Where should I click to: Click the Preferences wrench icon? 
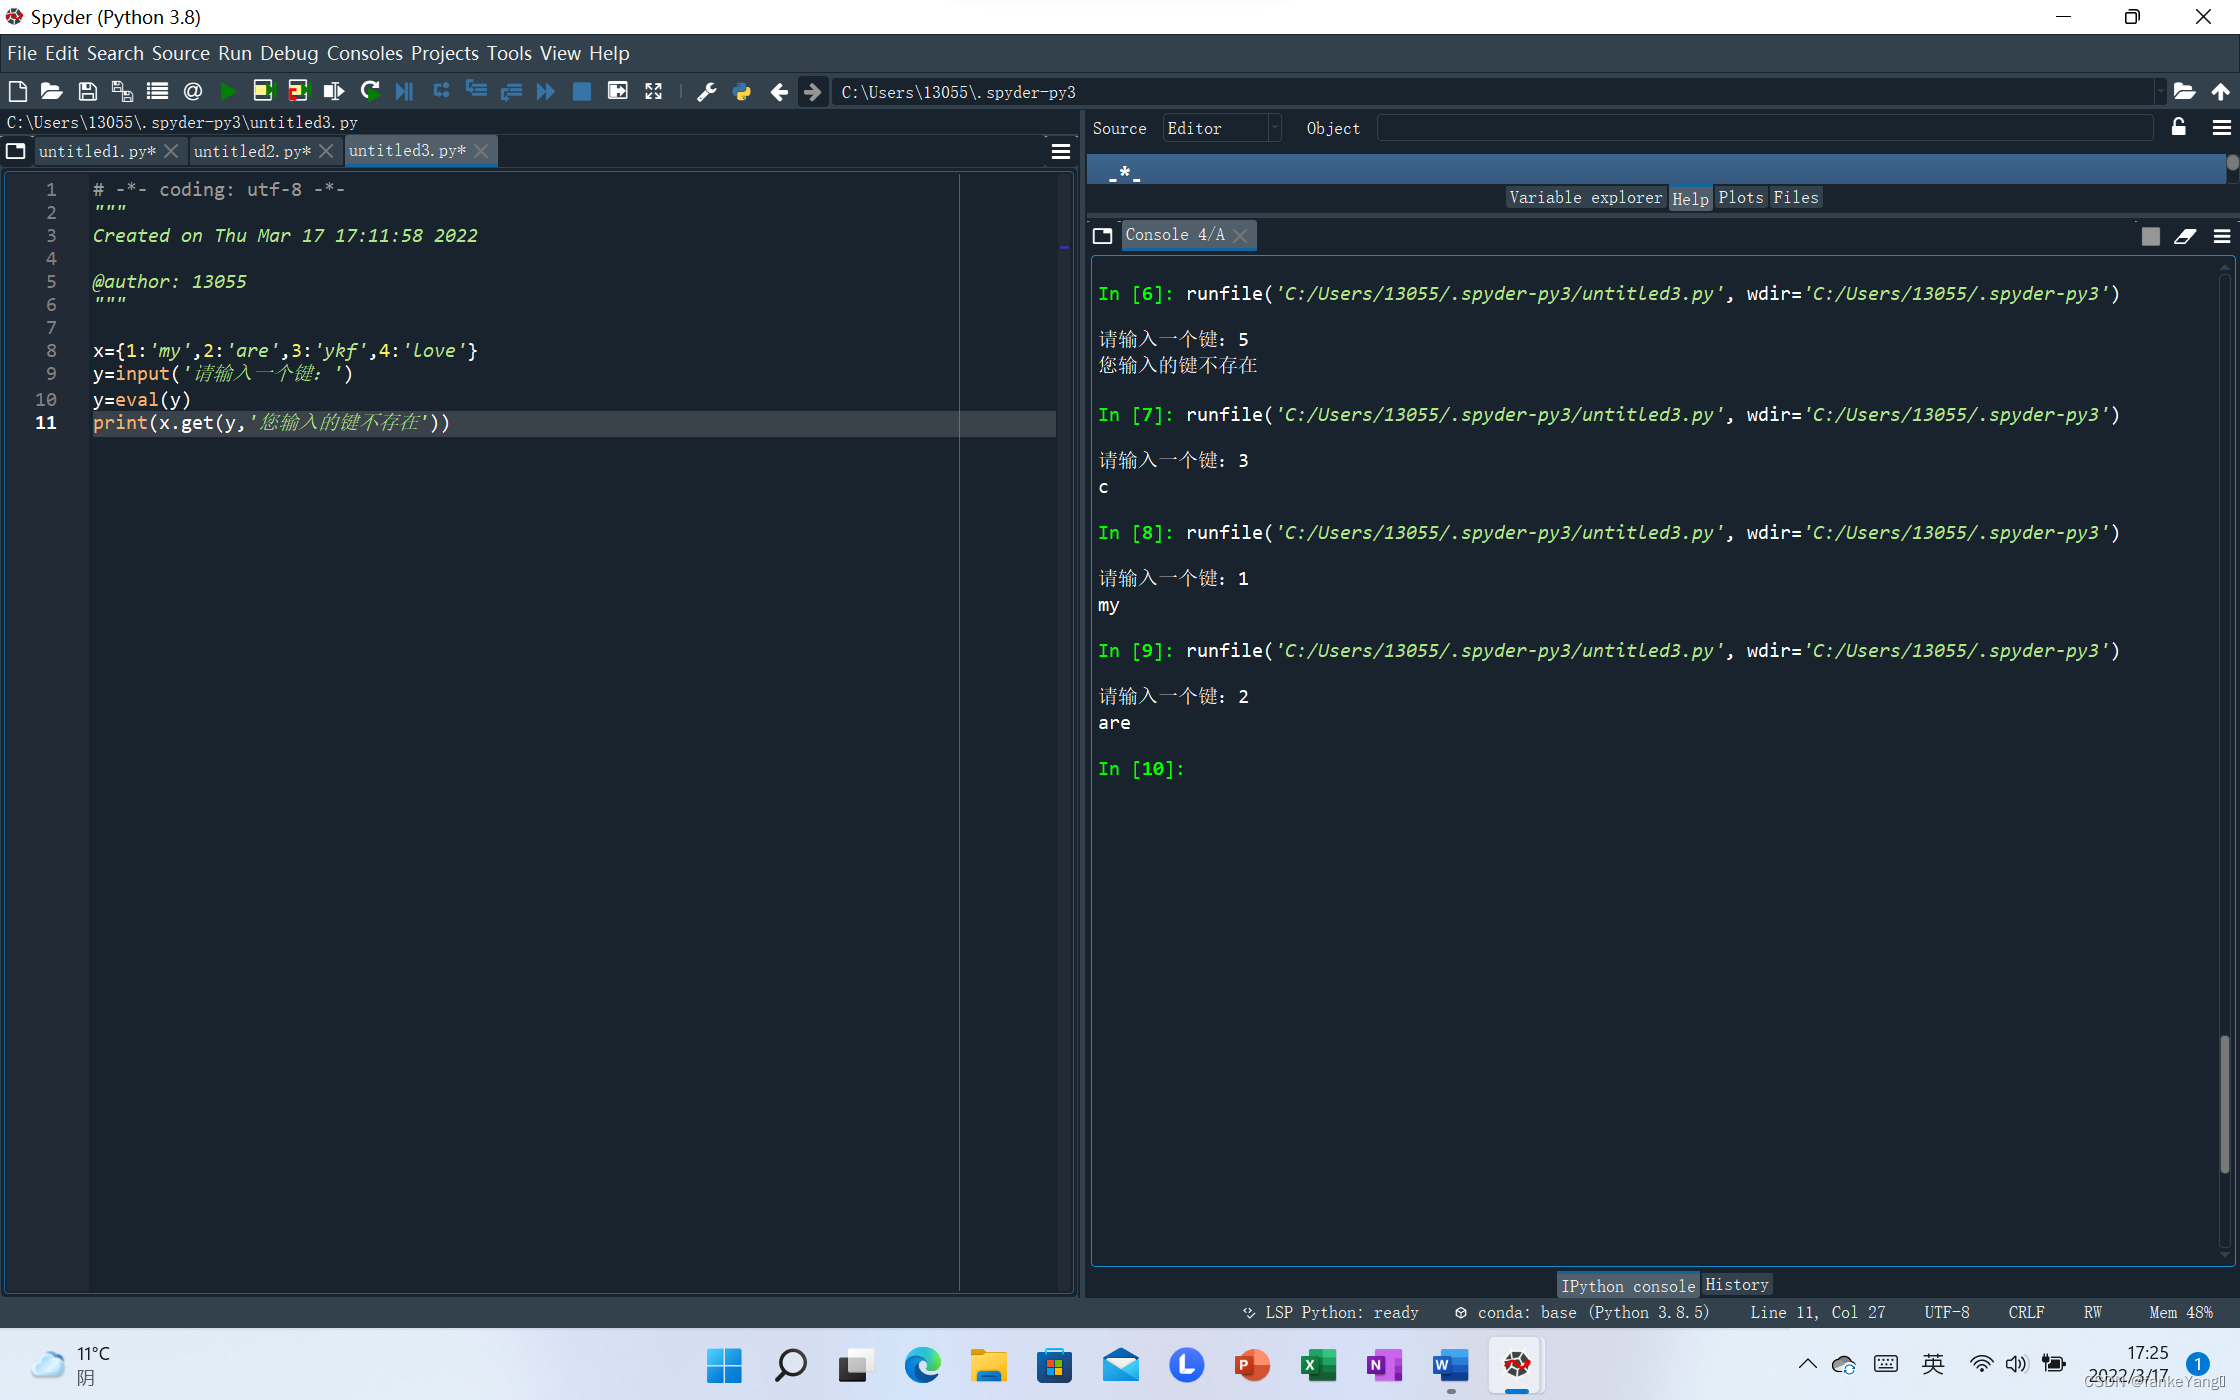(x=706, y=92)
